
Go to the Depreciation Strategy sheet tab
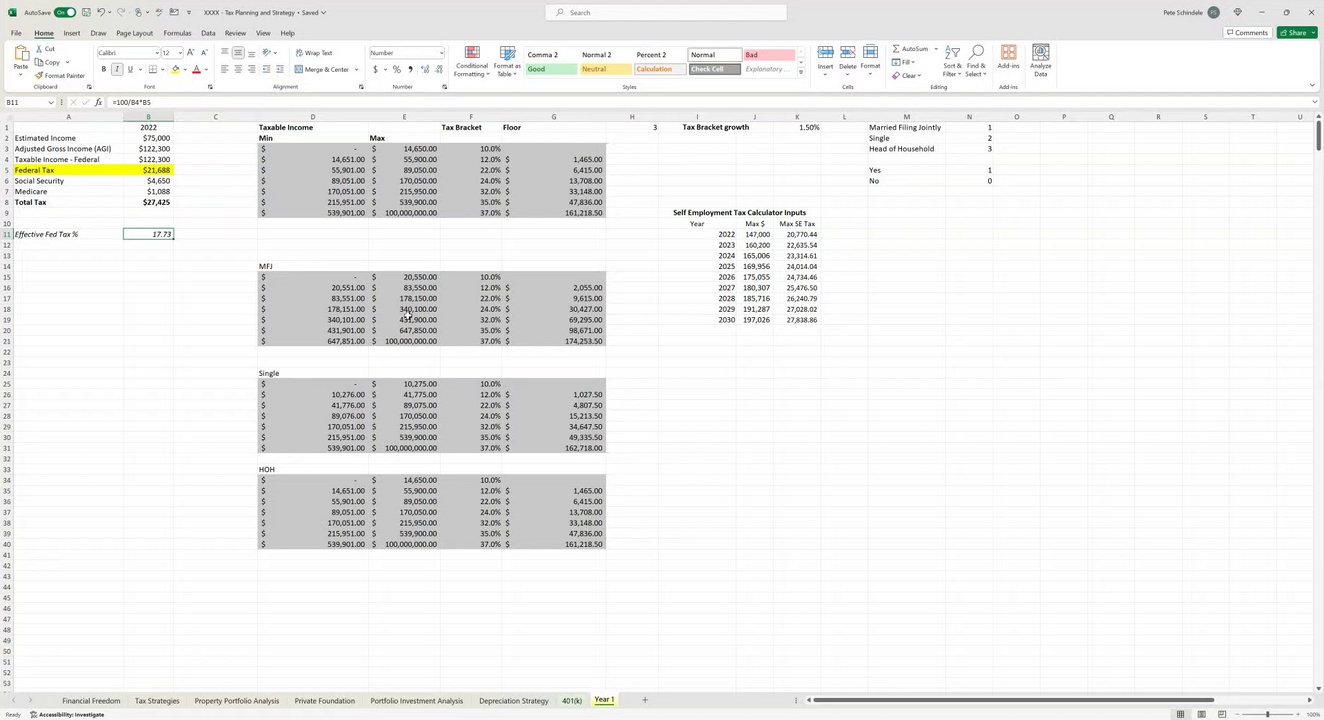pos(513,701)
